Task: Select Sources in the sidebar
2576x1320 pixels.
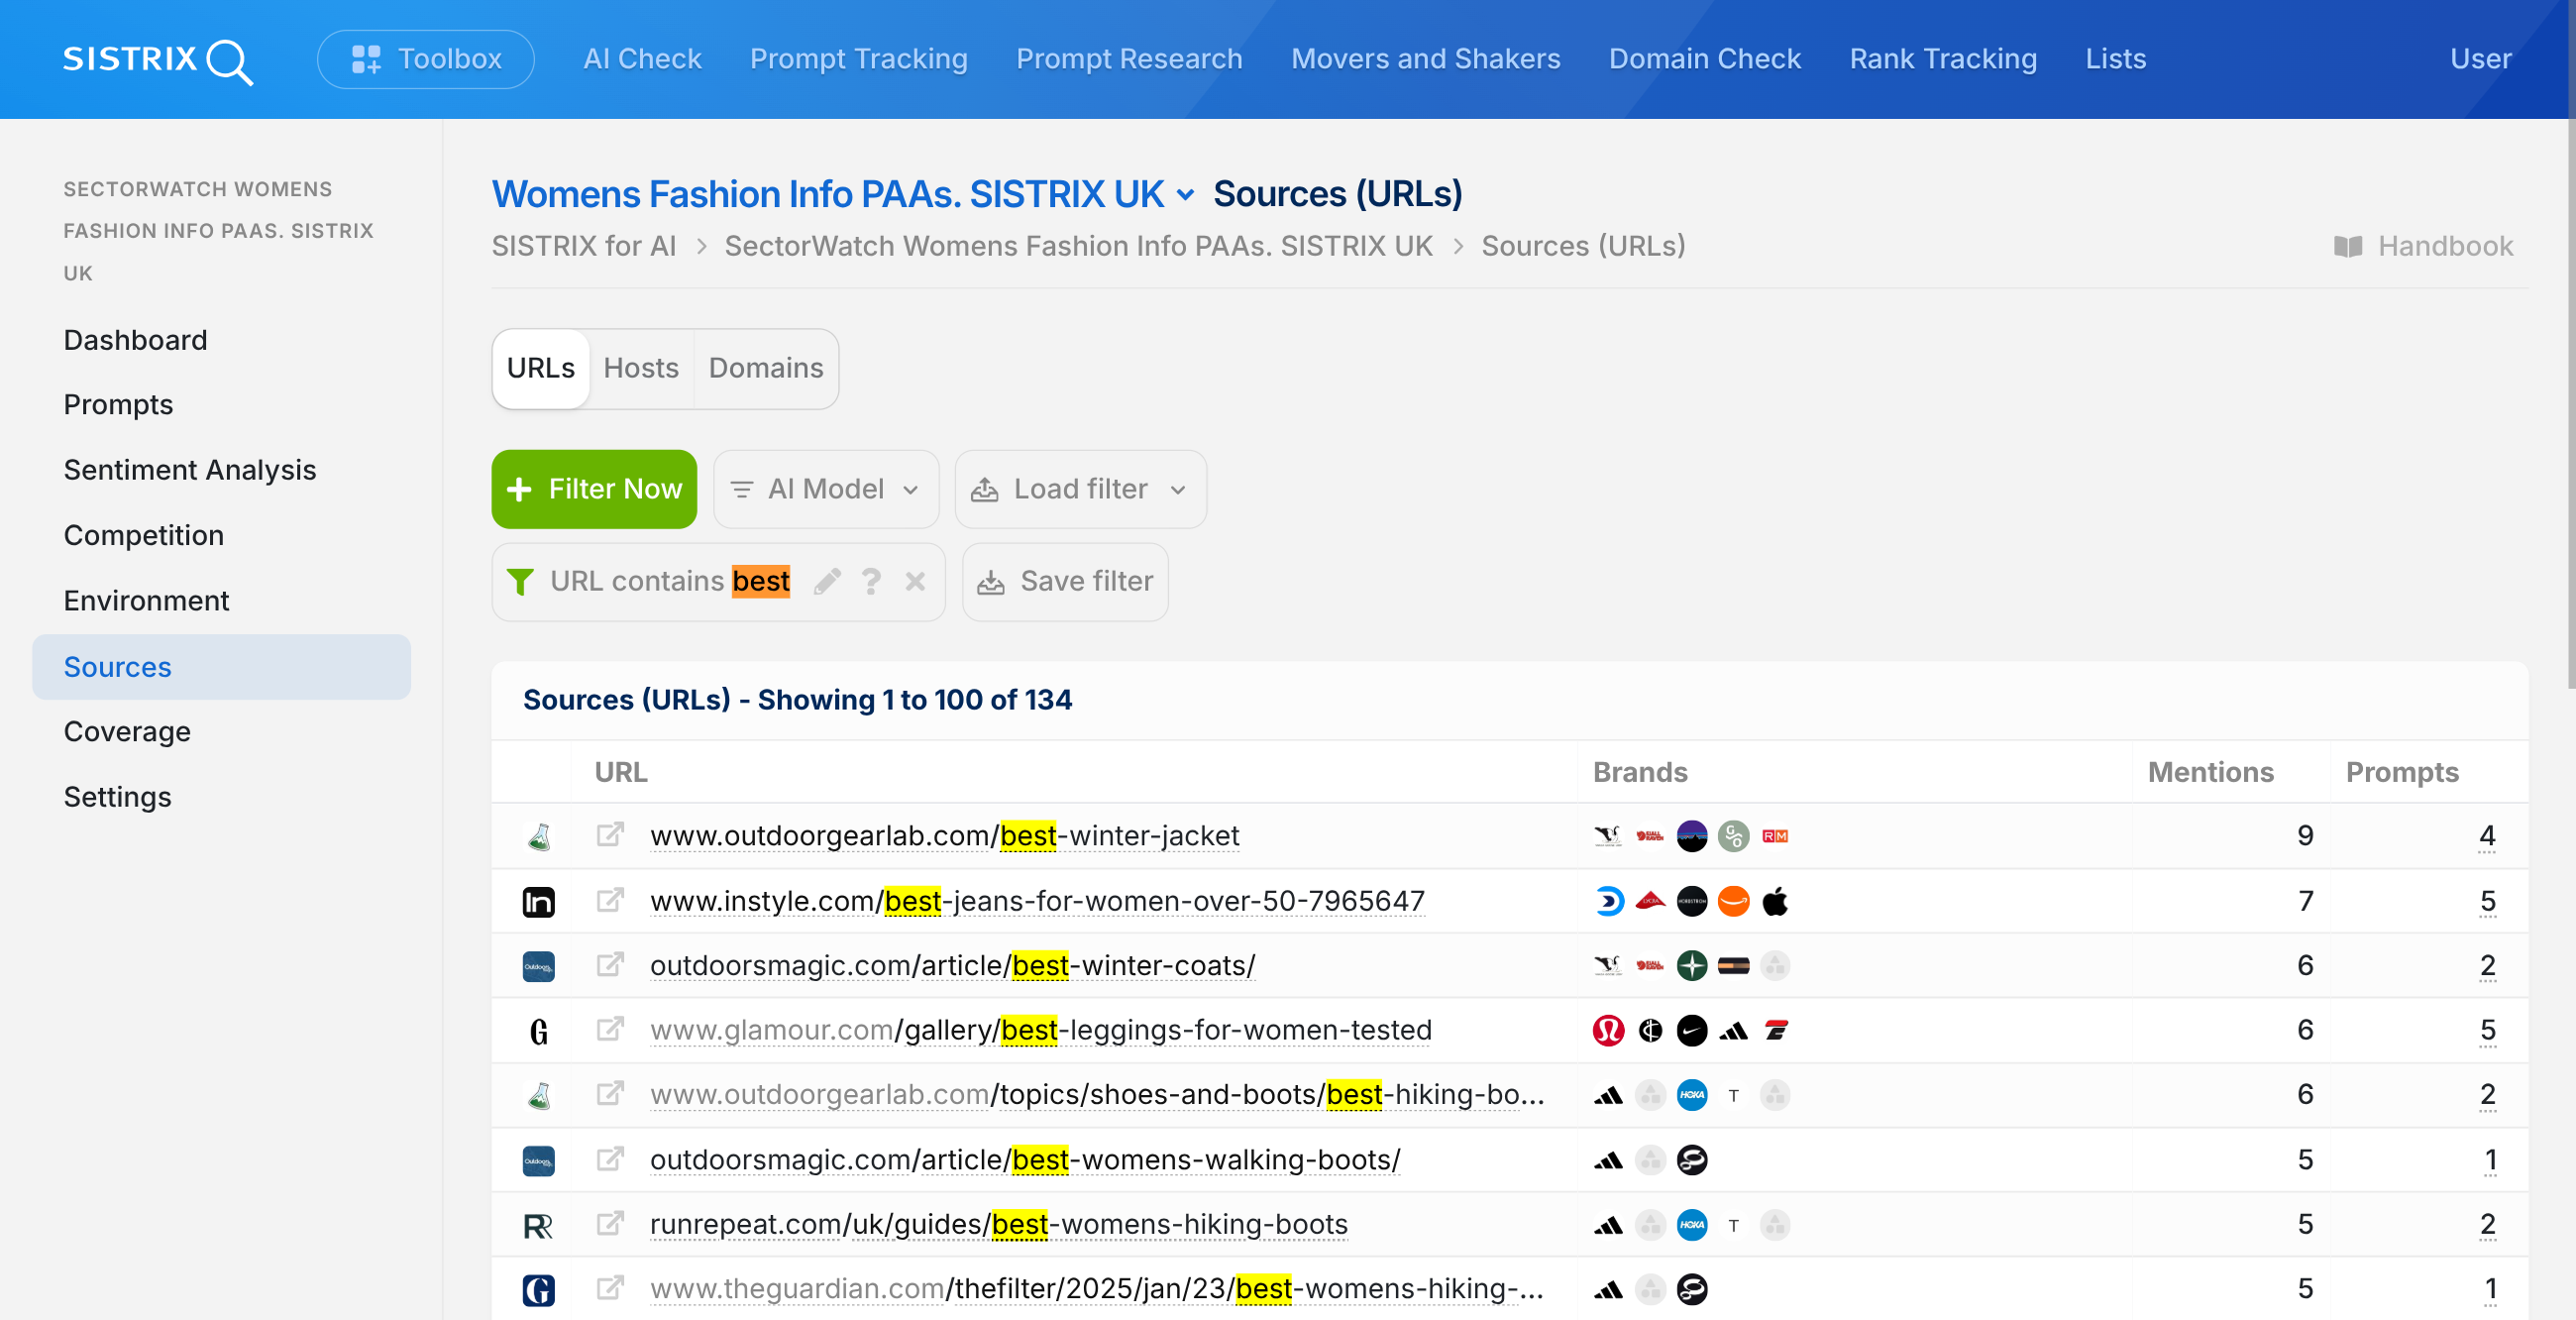Action: [221, 667]
